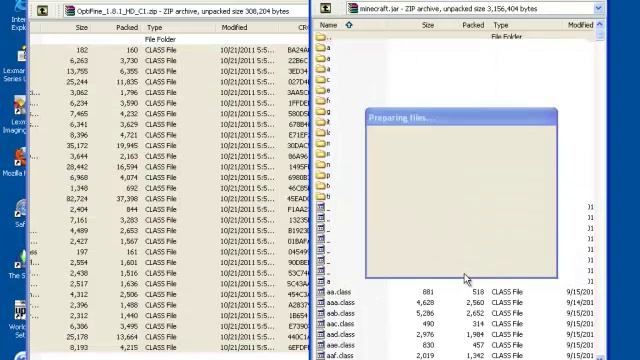Click the minecraft.jar list scrollbar thumb
Image resolution: width=640 pixels, height=360 pixels.
click(x=599, y=35)
